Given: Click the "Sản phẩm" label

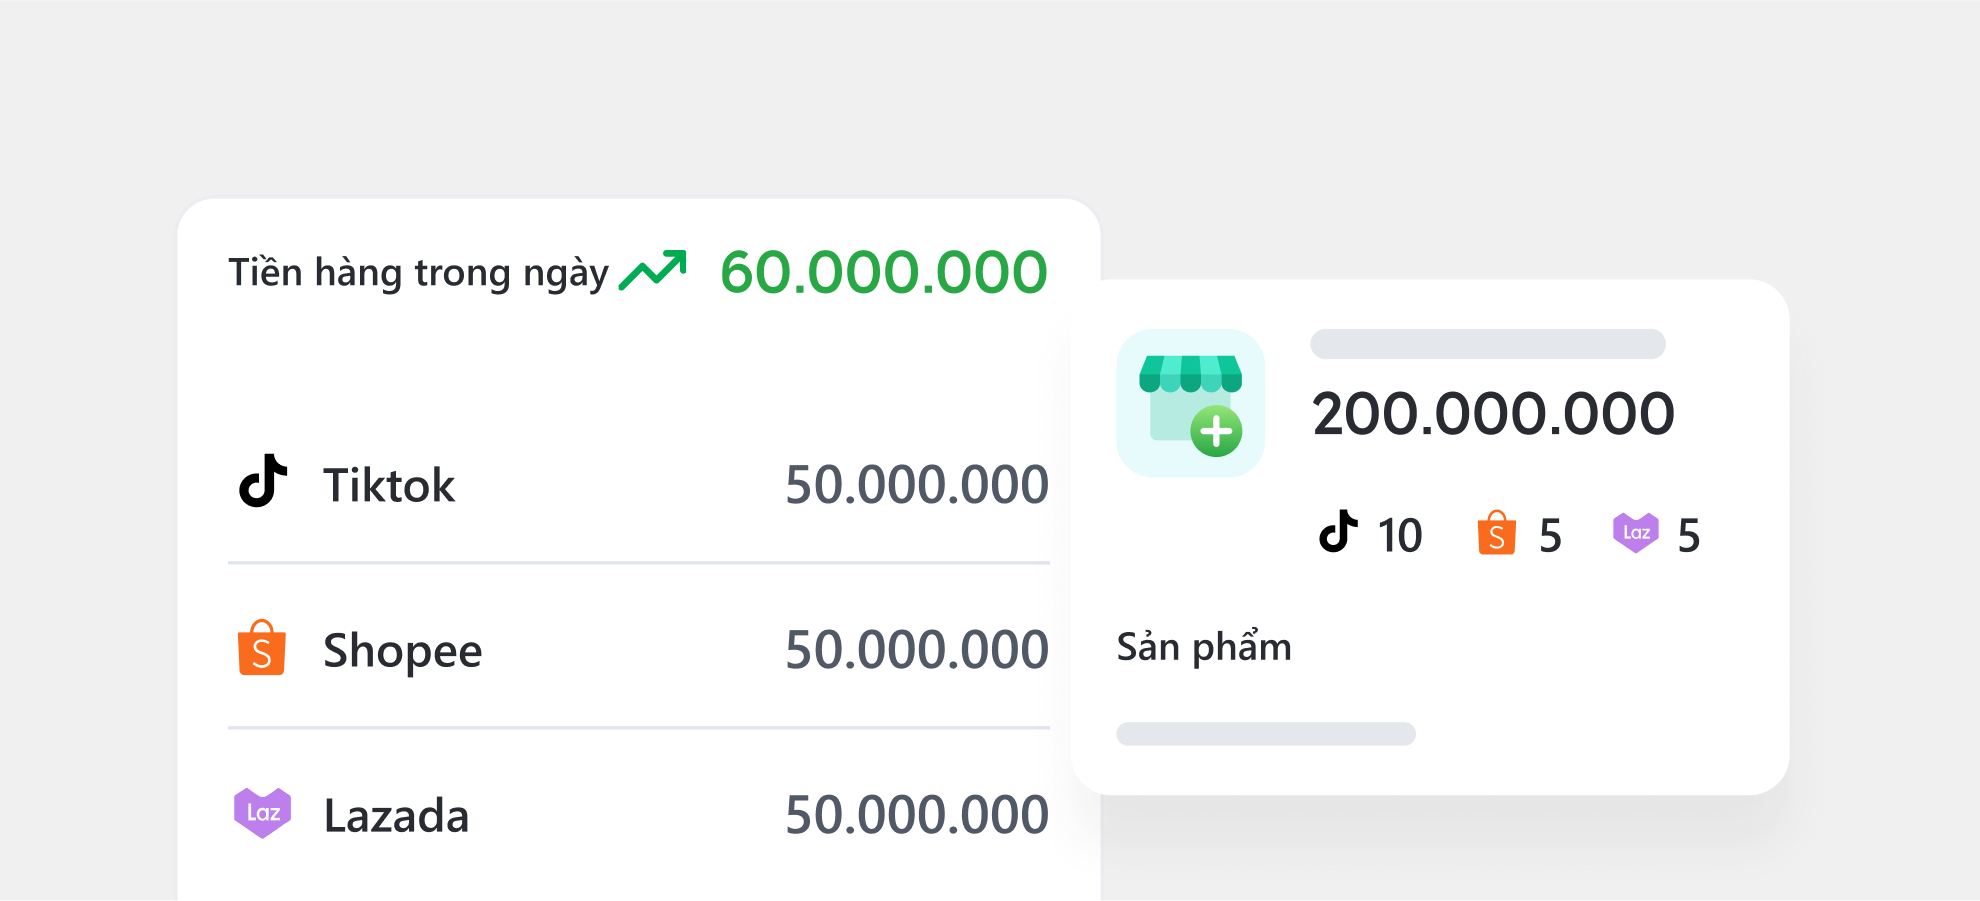Looking at the screenshot, I should 1204,647.
